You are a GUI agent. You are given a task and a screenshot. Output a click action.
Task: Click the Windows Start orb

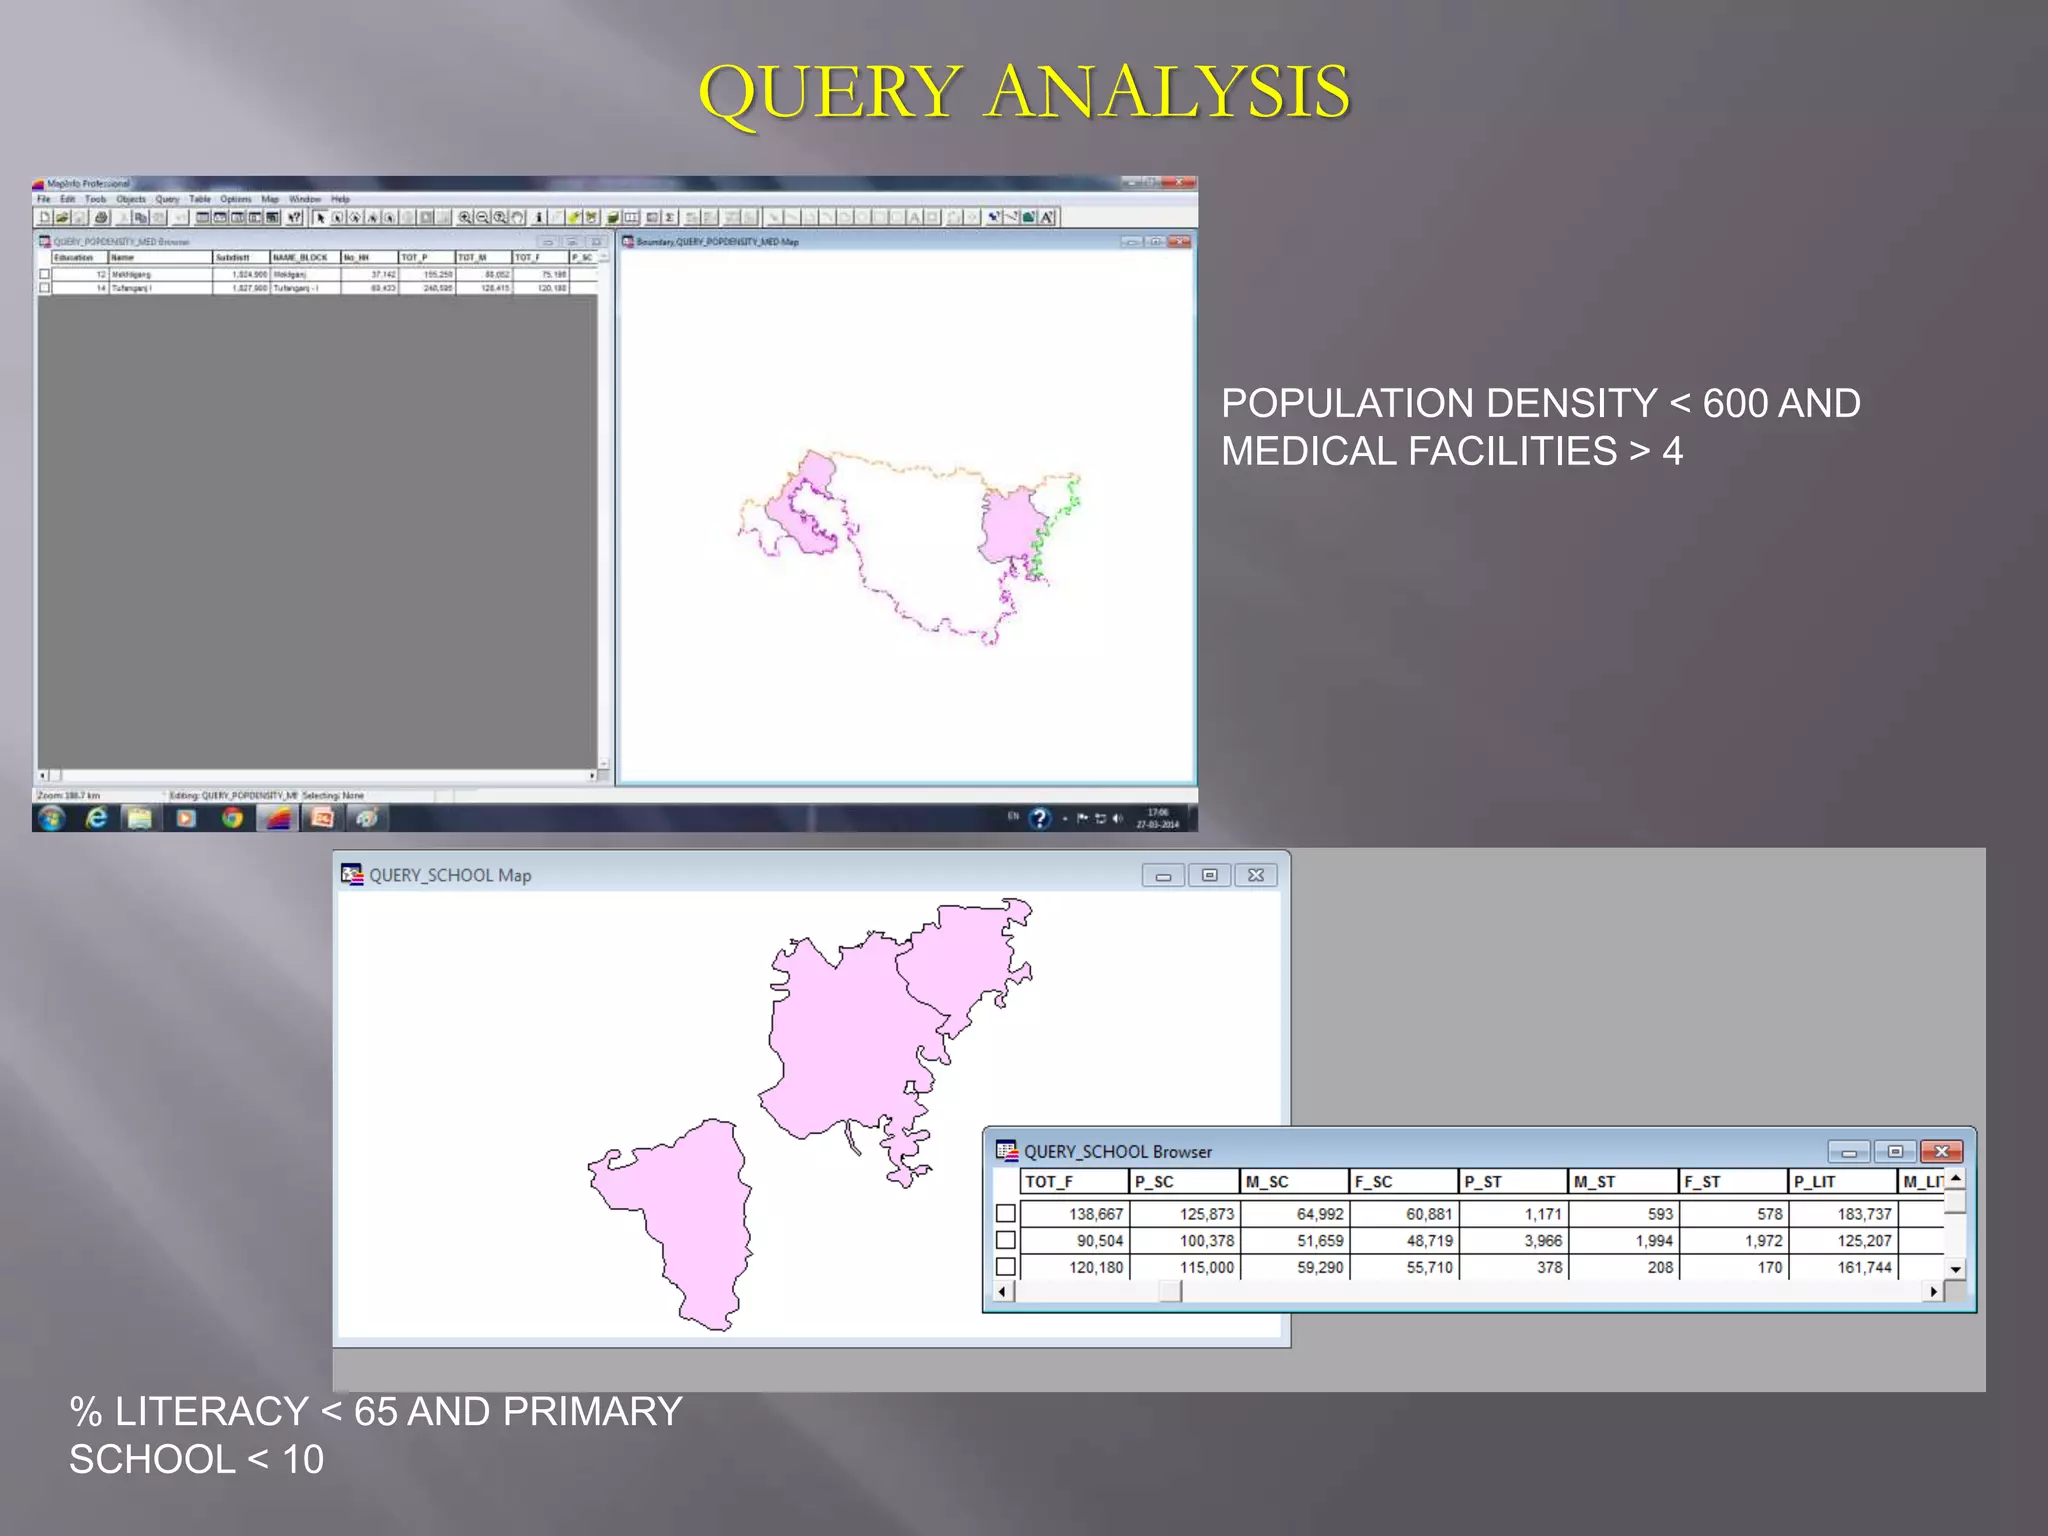[x=51, y=818]
